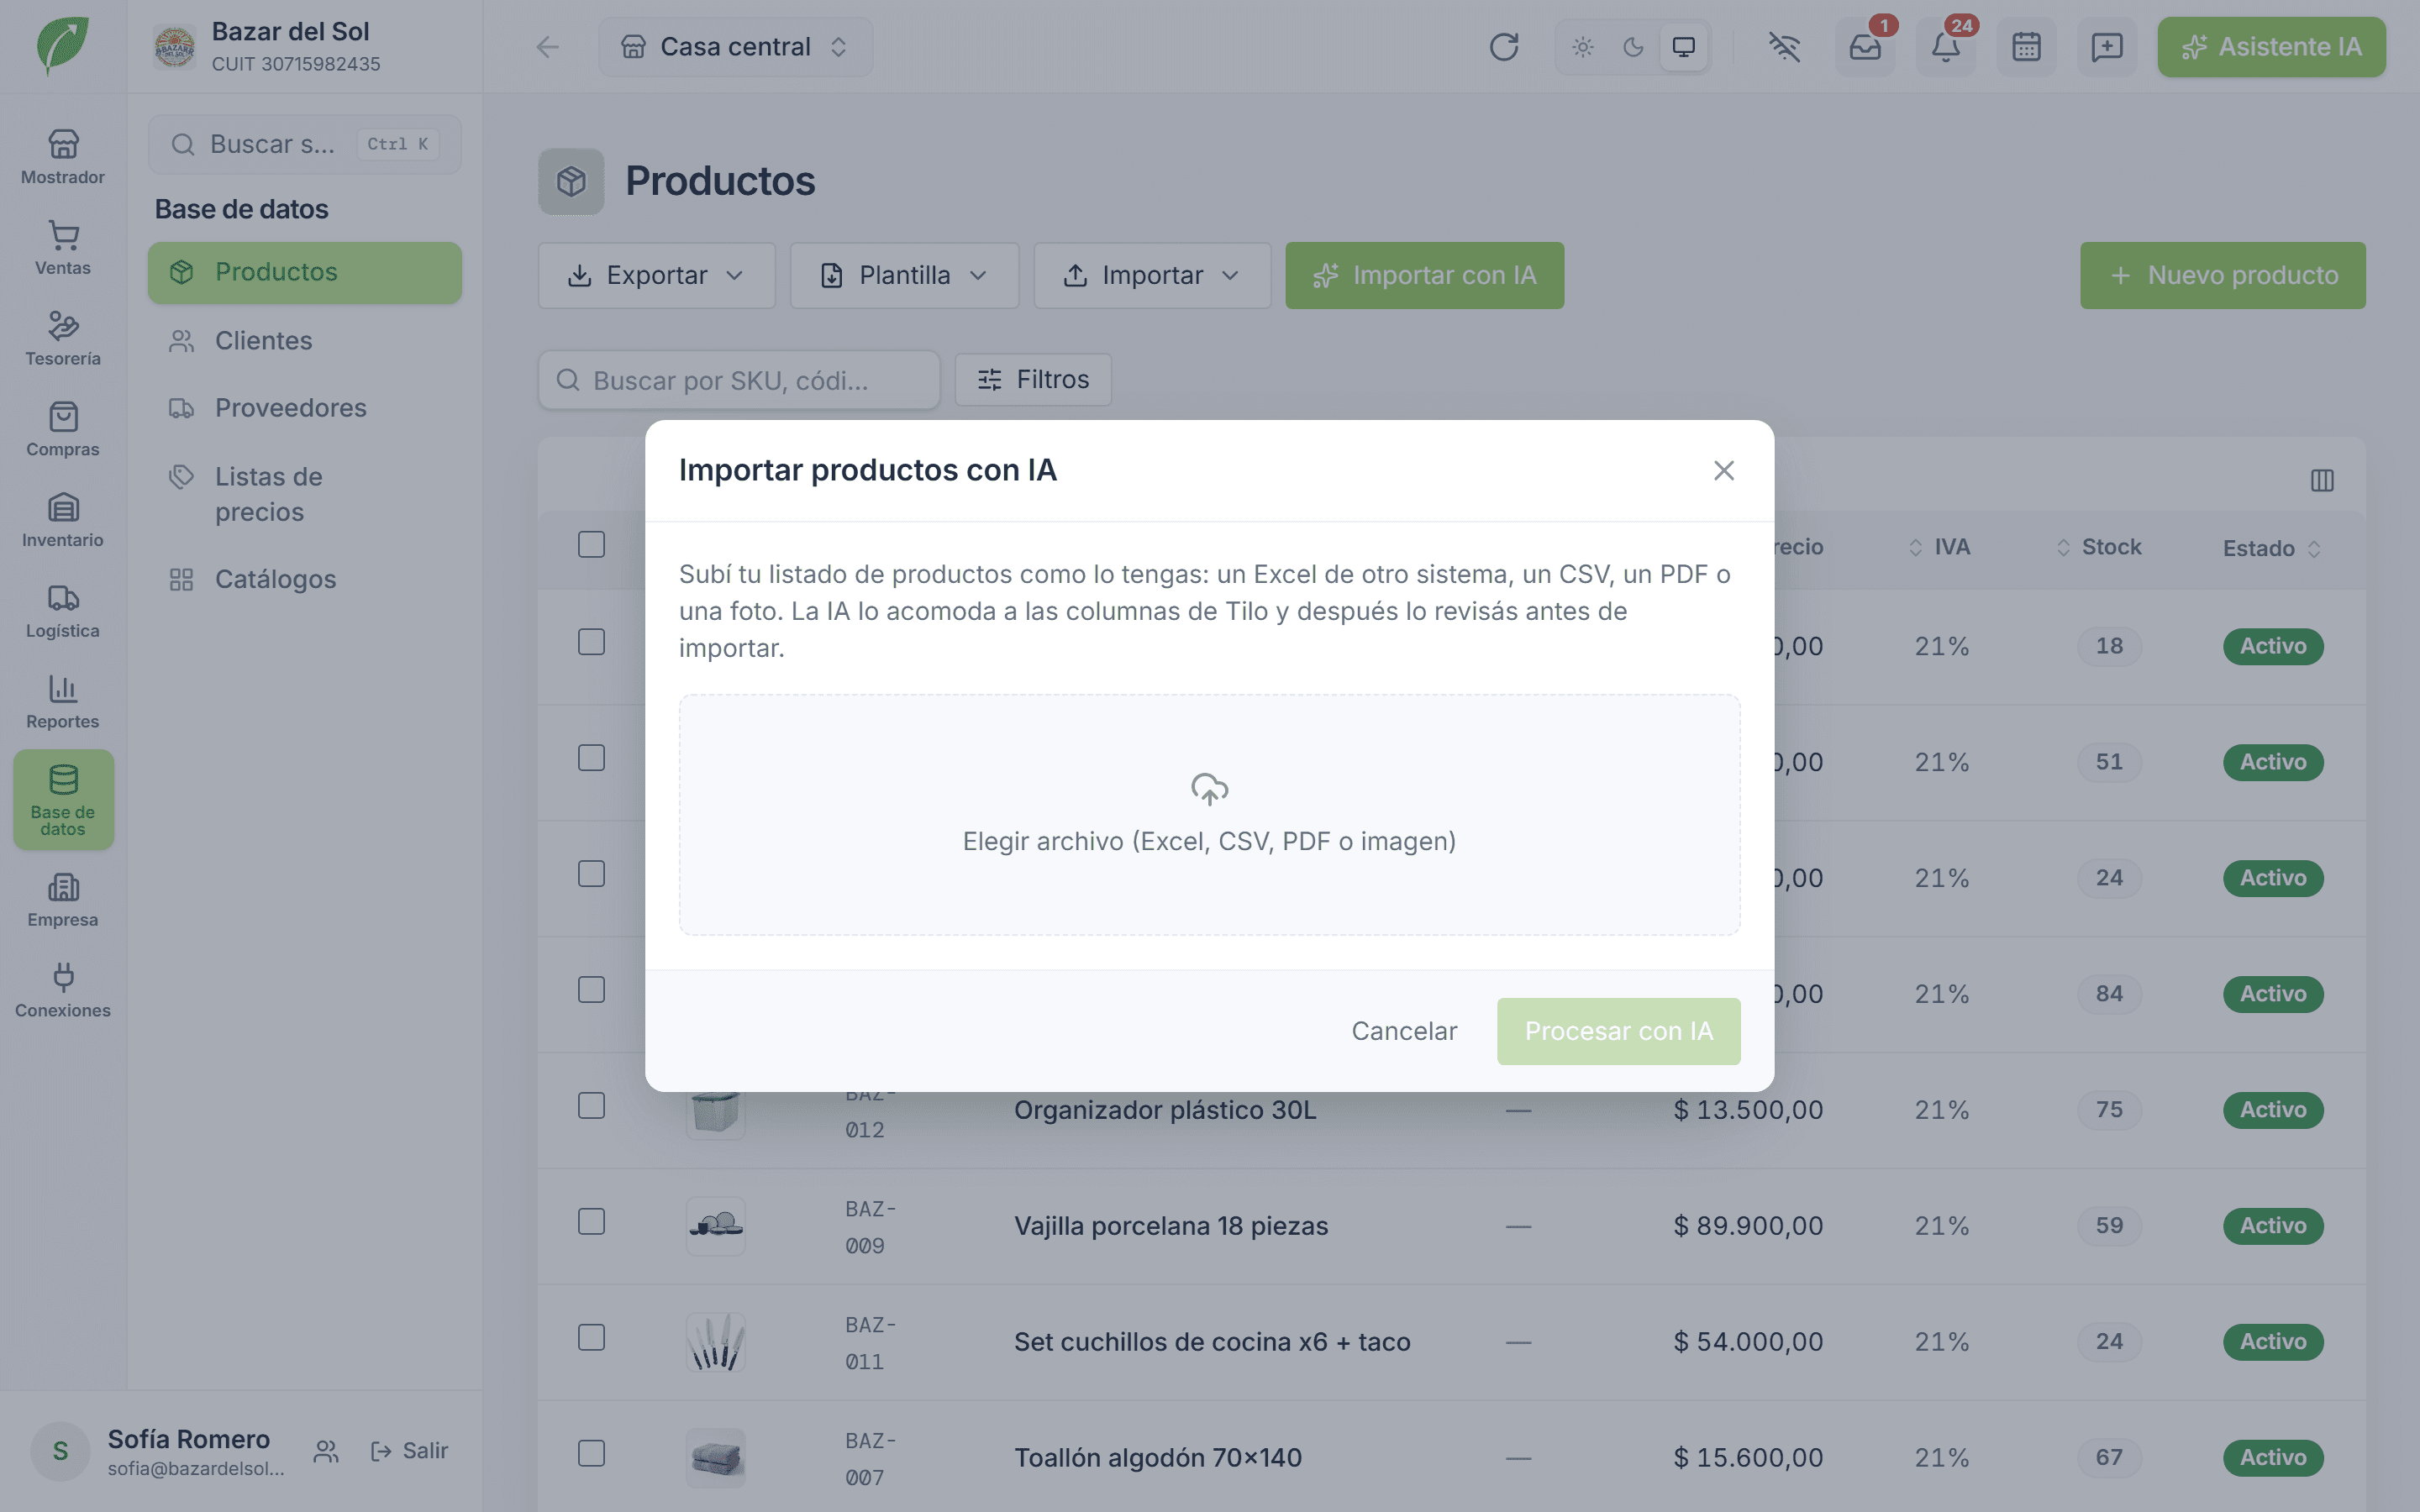Open Catálogos menu item
Viewport: 2420px width, 1512px height.
[305, 579]
